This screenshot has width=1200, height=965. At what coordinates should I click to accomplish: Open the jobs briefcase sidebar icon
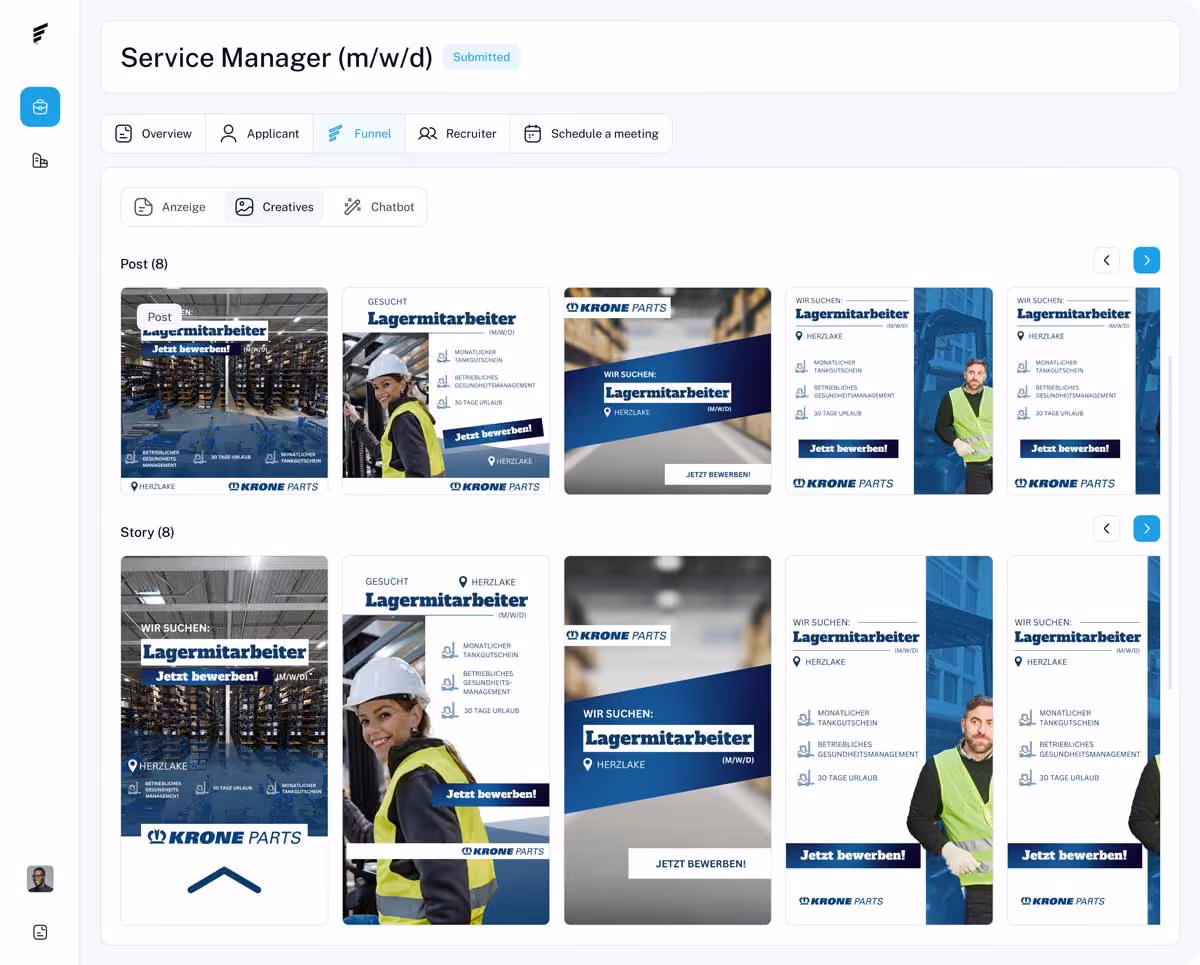pos(40,107)
